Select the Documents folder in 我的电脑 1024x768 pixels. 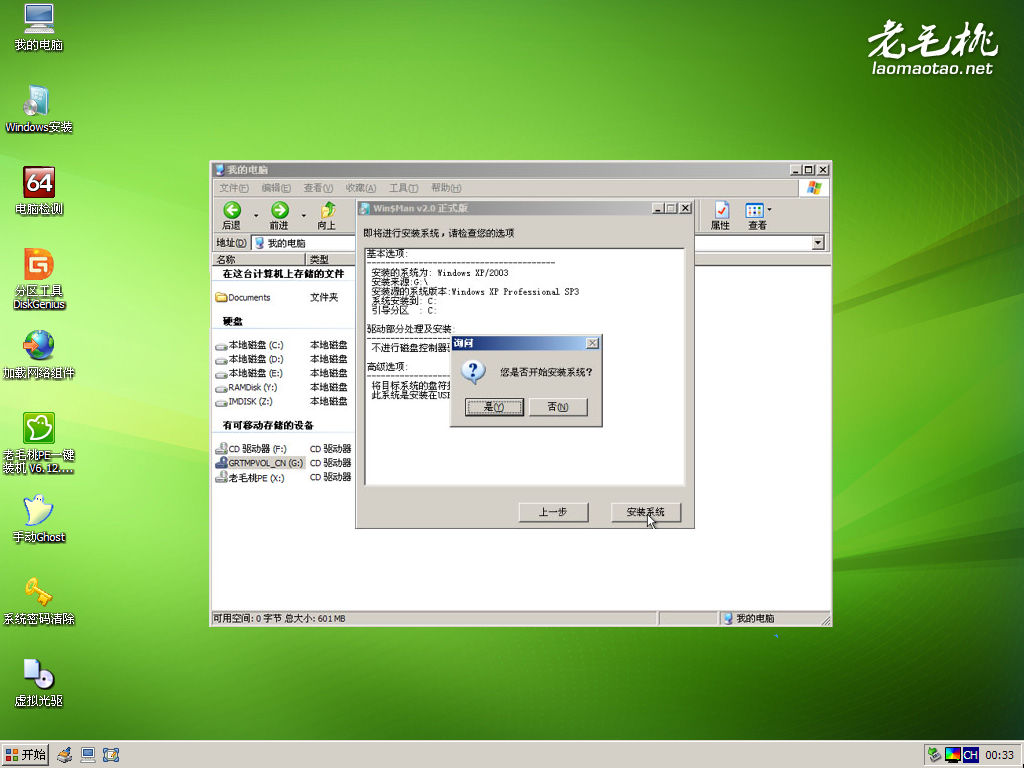243,298
